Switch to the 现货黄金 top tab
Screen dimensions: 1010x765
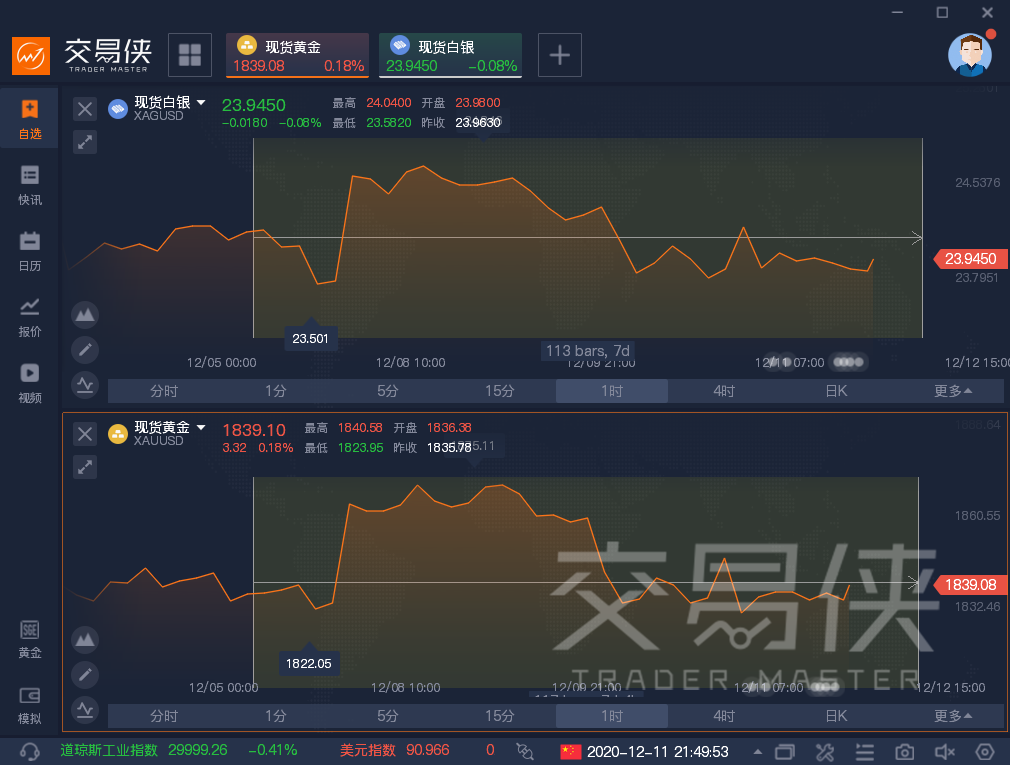click(x=297, y=55)
